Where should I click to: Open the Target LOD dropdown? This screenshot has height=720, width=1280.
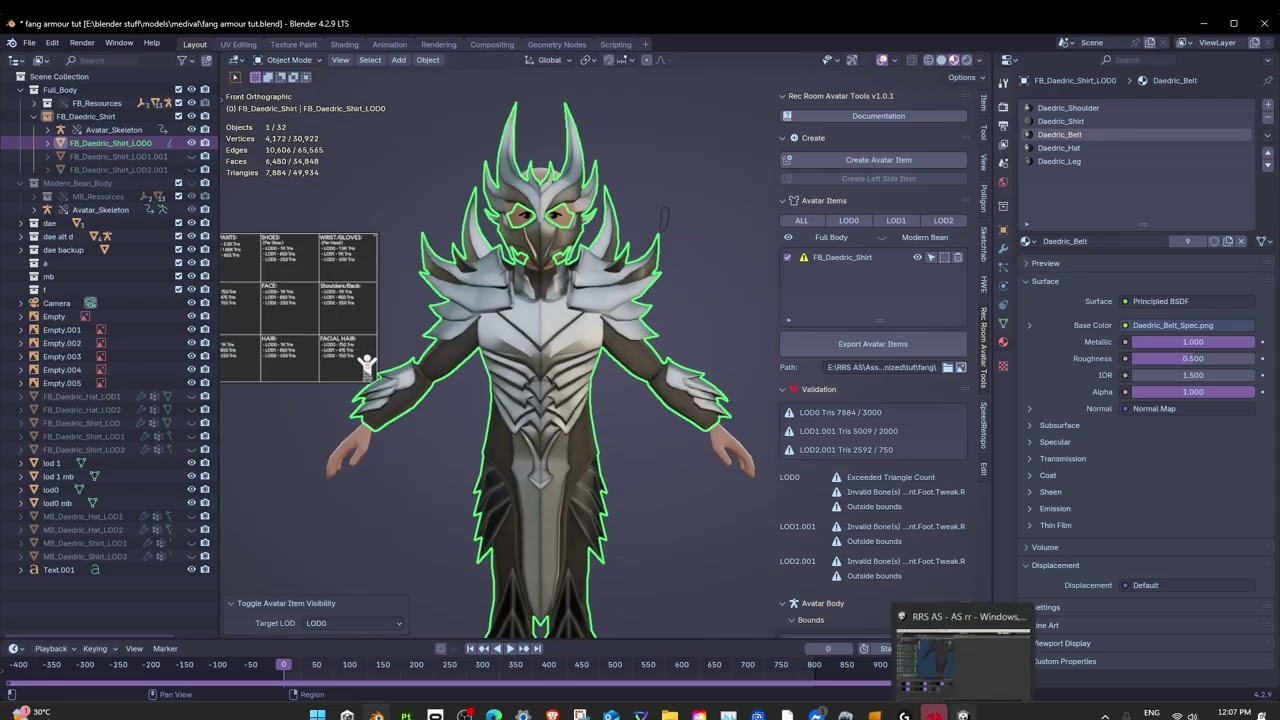[354, 623]
